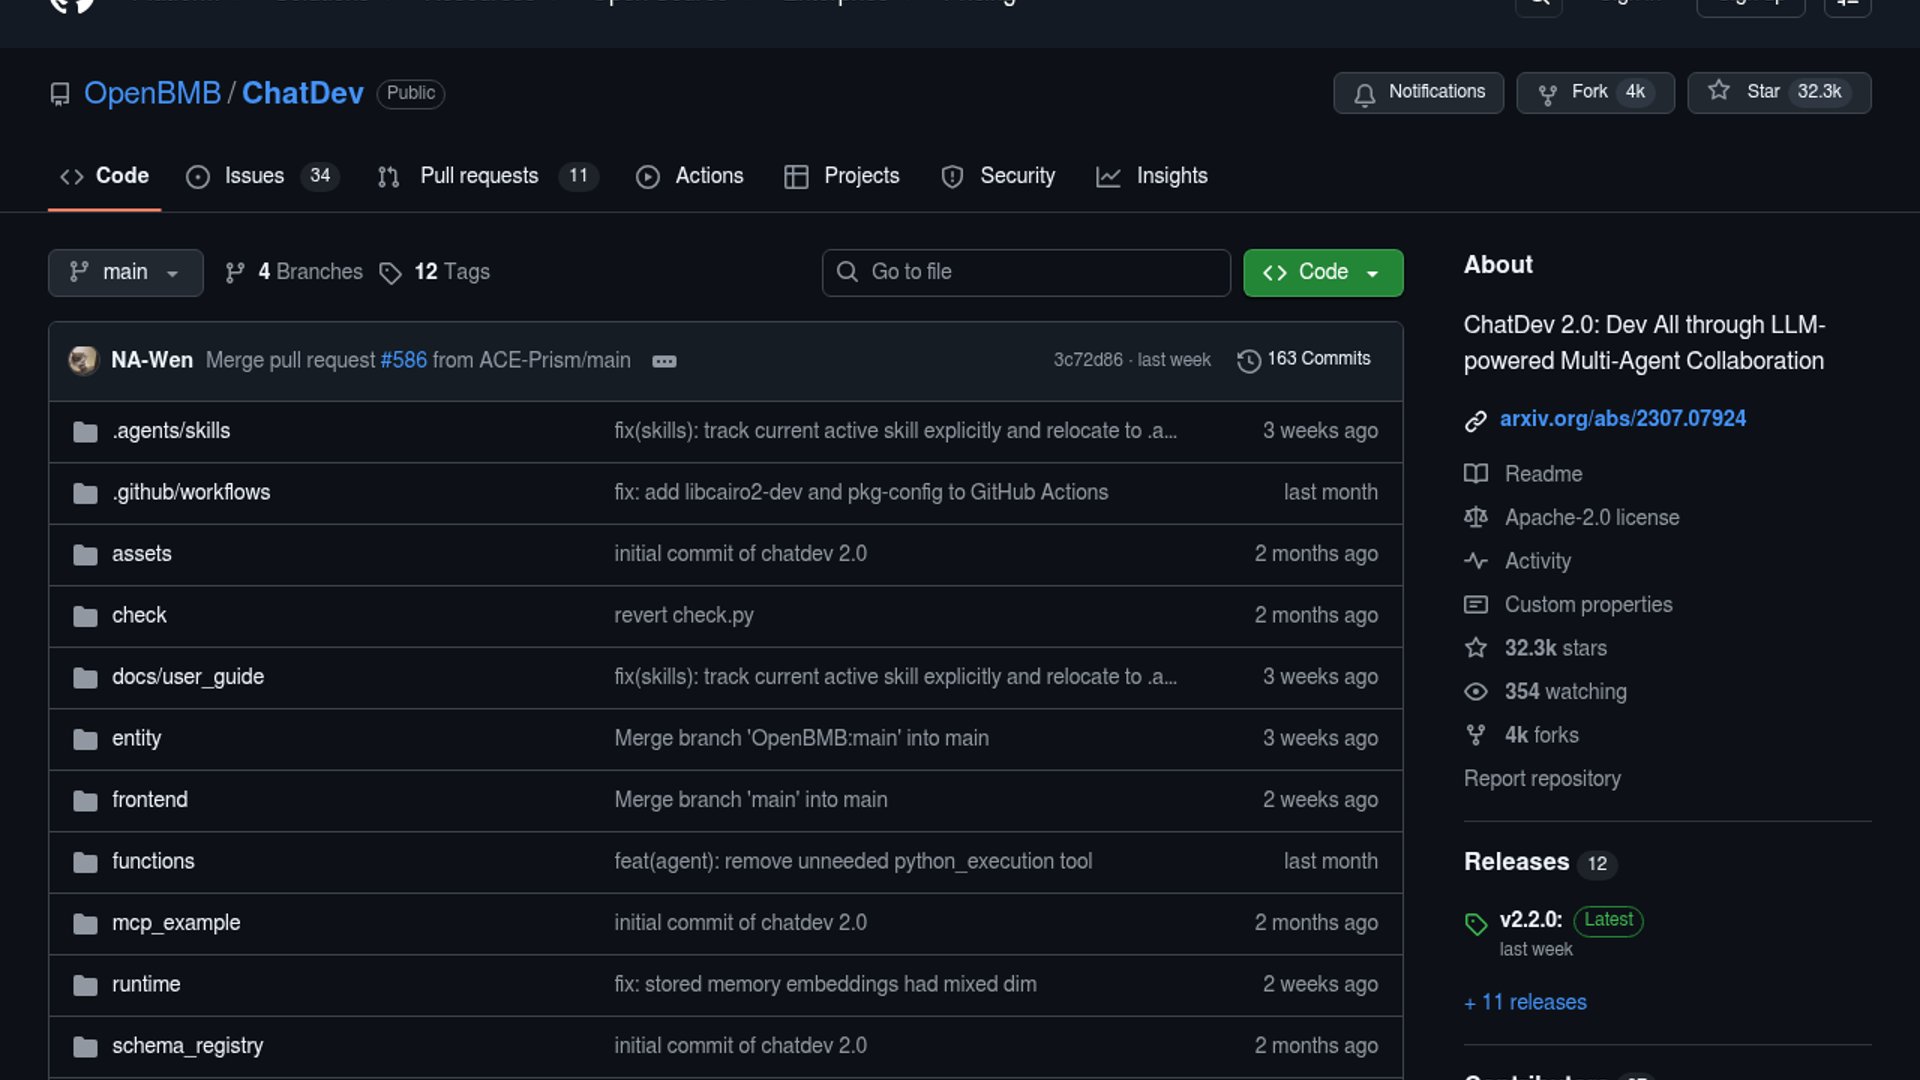Expand the green Code dropdown
This screenshot has height=1080, width=1920.
(1322, 272)
